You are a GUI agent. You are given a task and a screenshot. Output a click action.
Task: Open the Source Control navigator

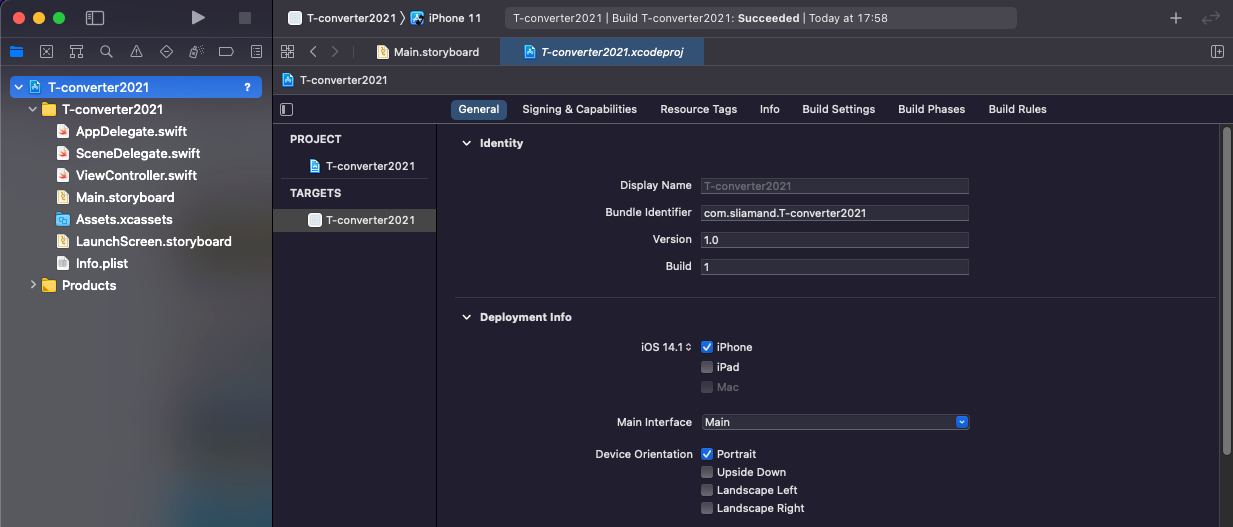(x=46, y=52)
